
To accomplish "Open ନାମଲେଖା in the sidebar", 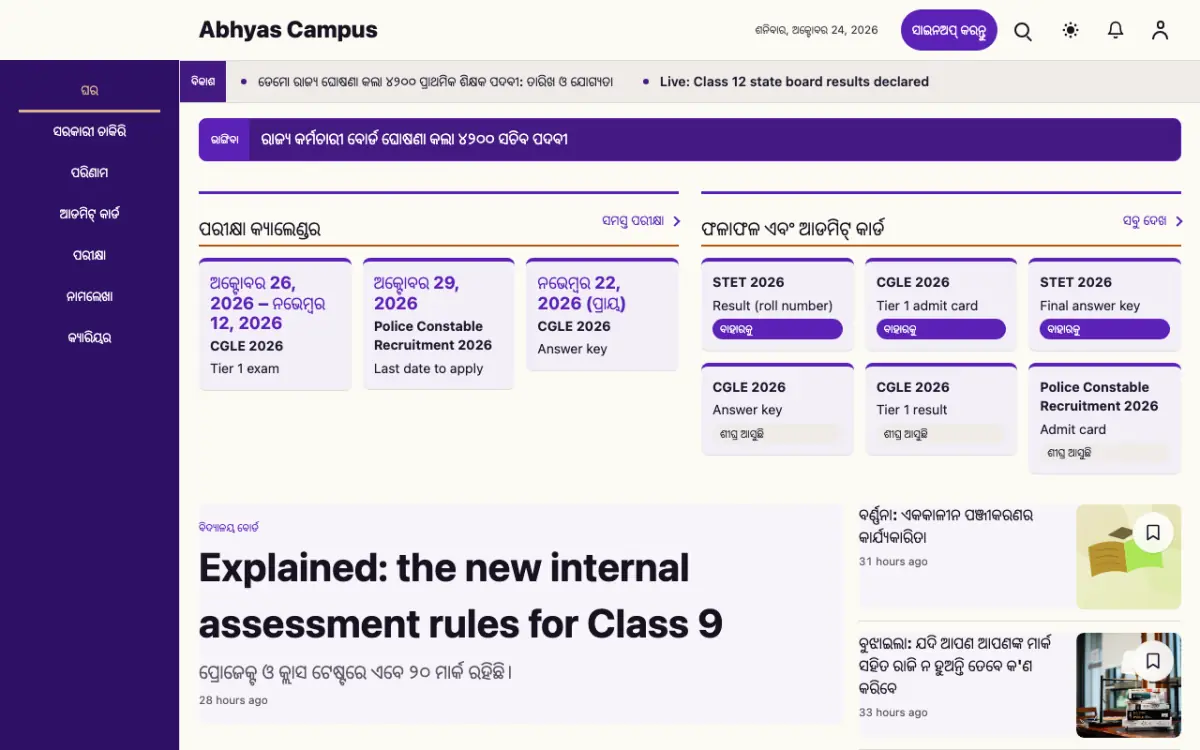I will (89, 296).
